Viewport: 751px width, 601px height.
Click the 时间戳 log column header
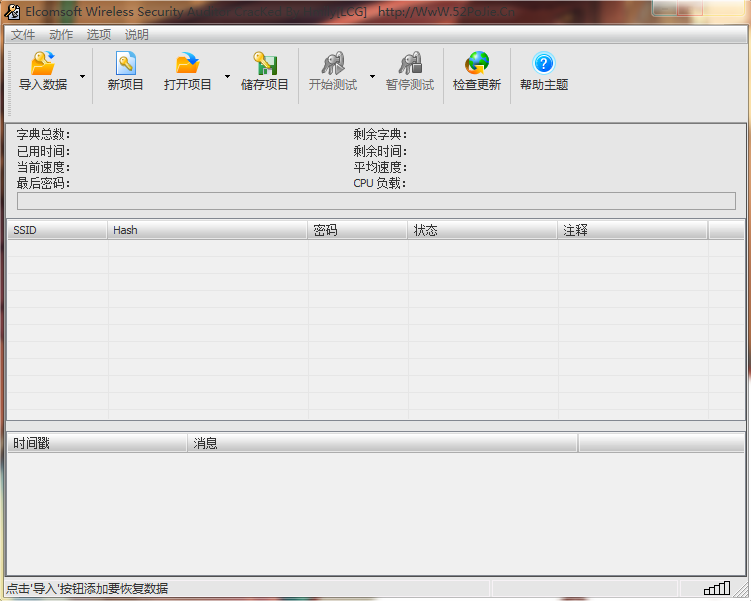[x=97, y=443]
